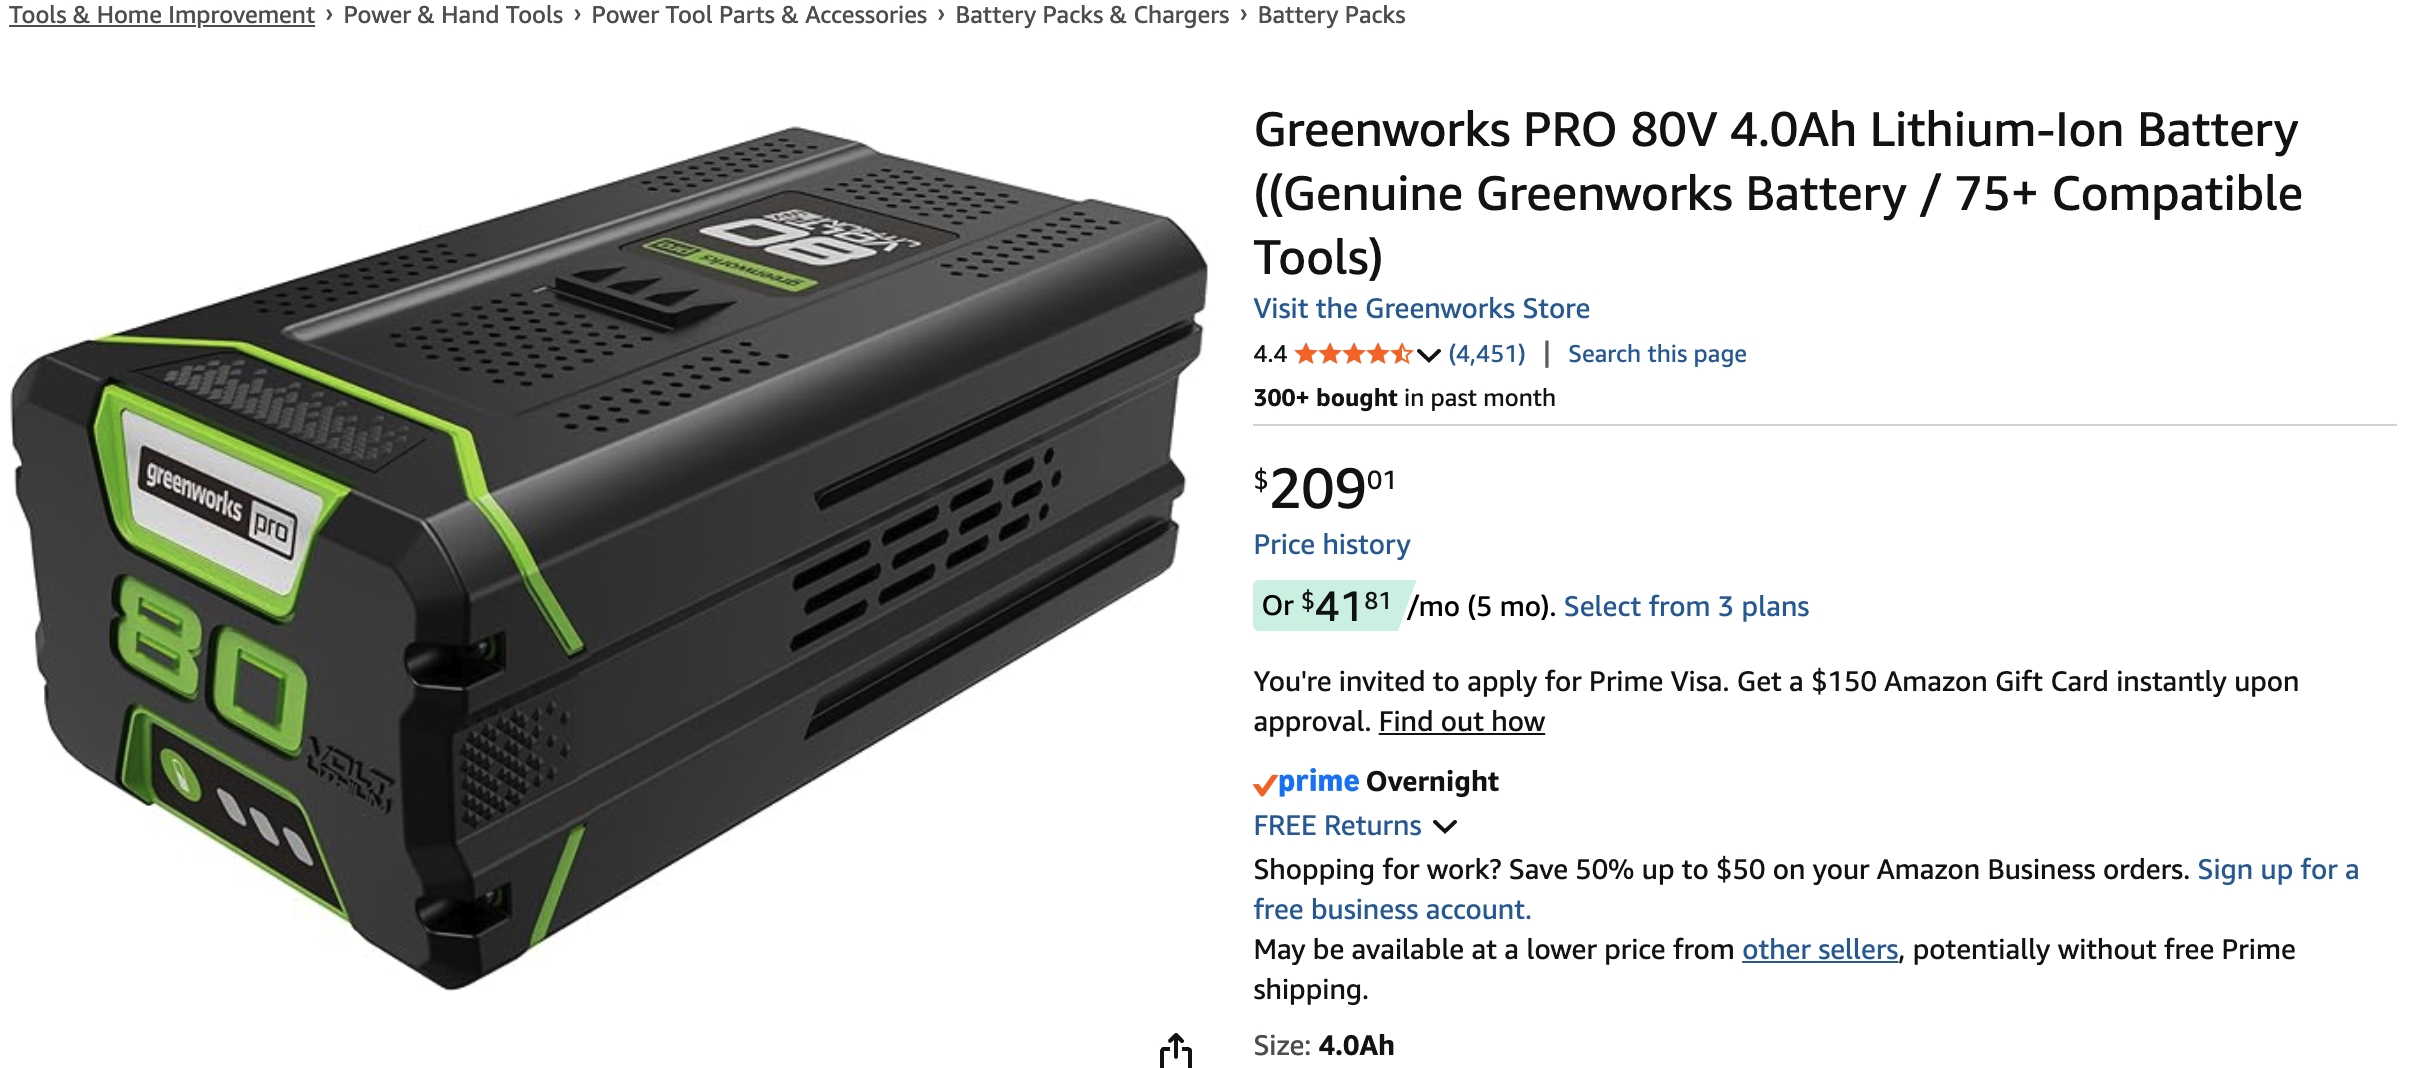The image size is (2412, 1068).
Task: Visit the Greenworks Store link
Action: tap(1421, 308)
